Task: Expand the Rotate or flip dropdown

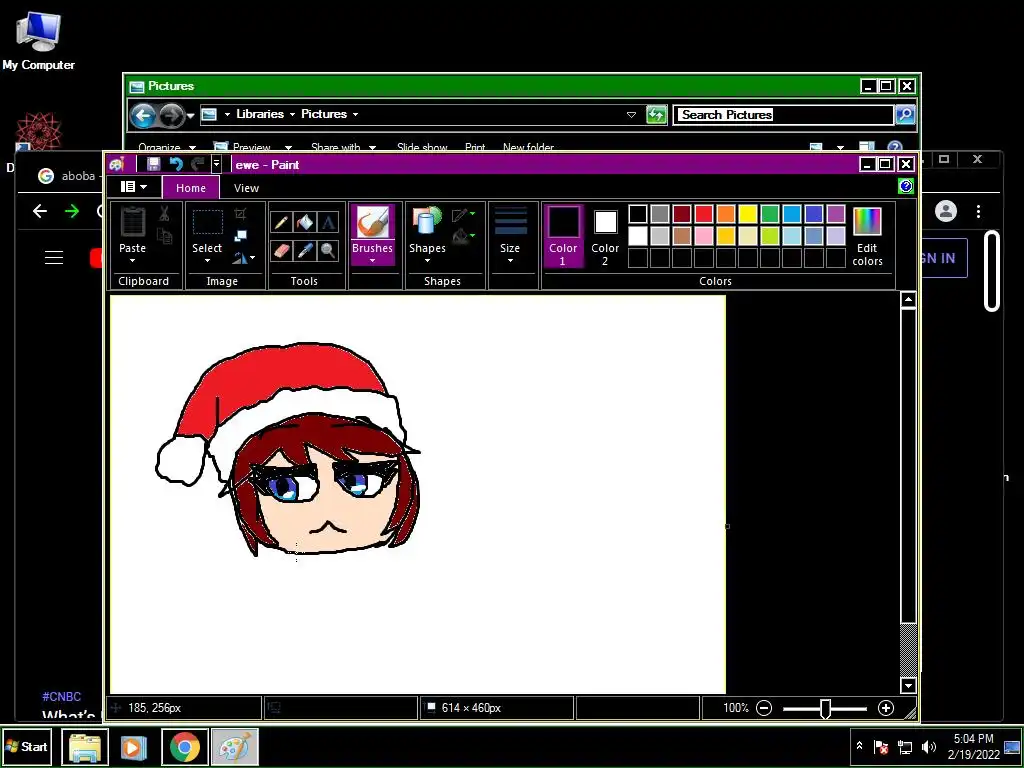Action: [244, 258]
